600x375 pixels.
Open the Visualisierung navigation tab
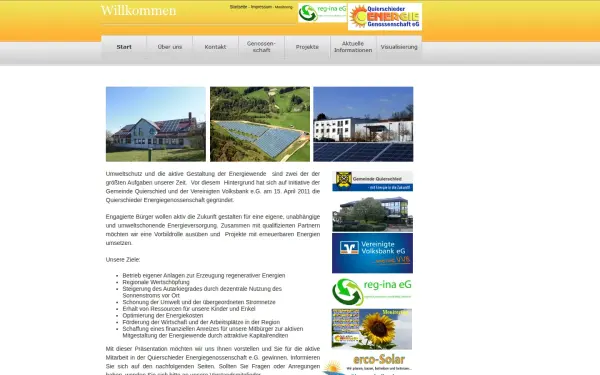[x=399, y=47]
